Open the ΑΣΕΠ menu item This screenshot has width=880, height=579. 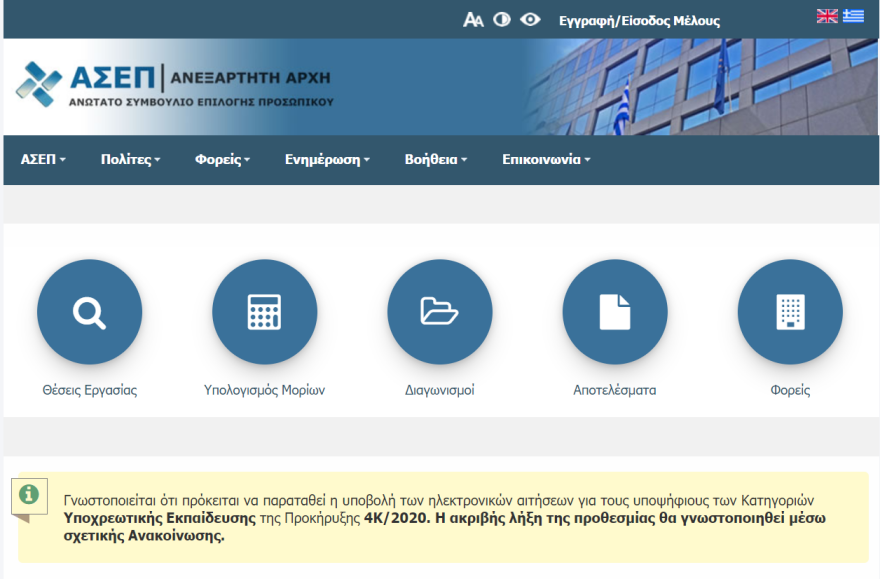pos(42,158)
